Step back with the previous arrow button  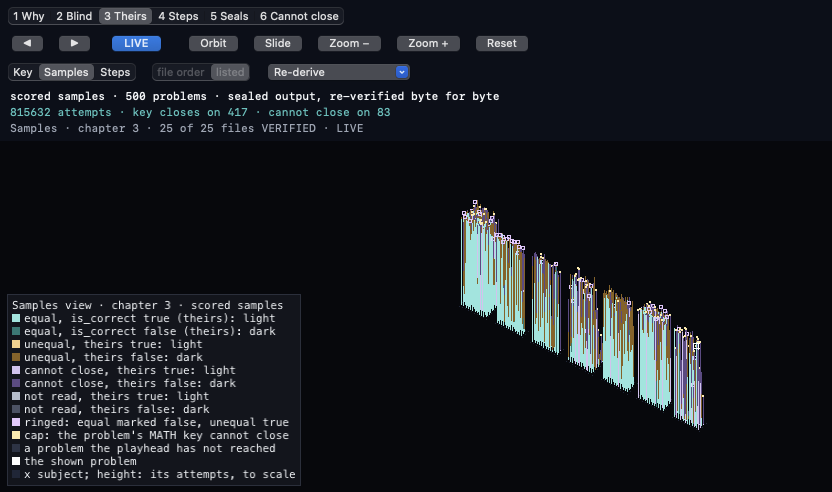(x=27, y=44)
